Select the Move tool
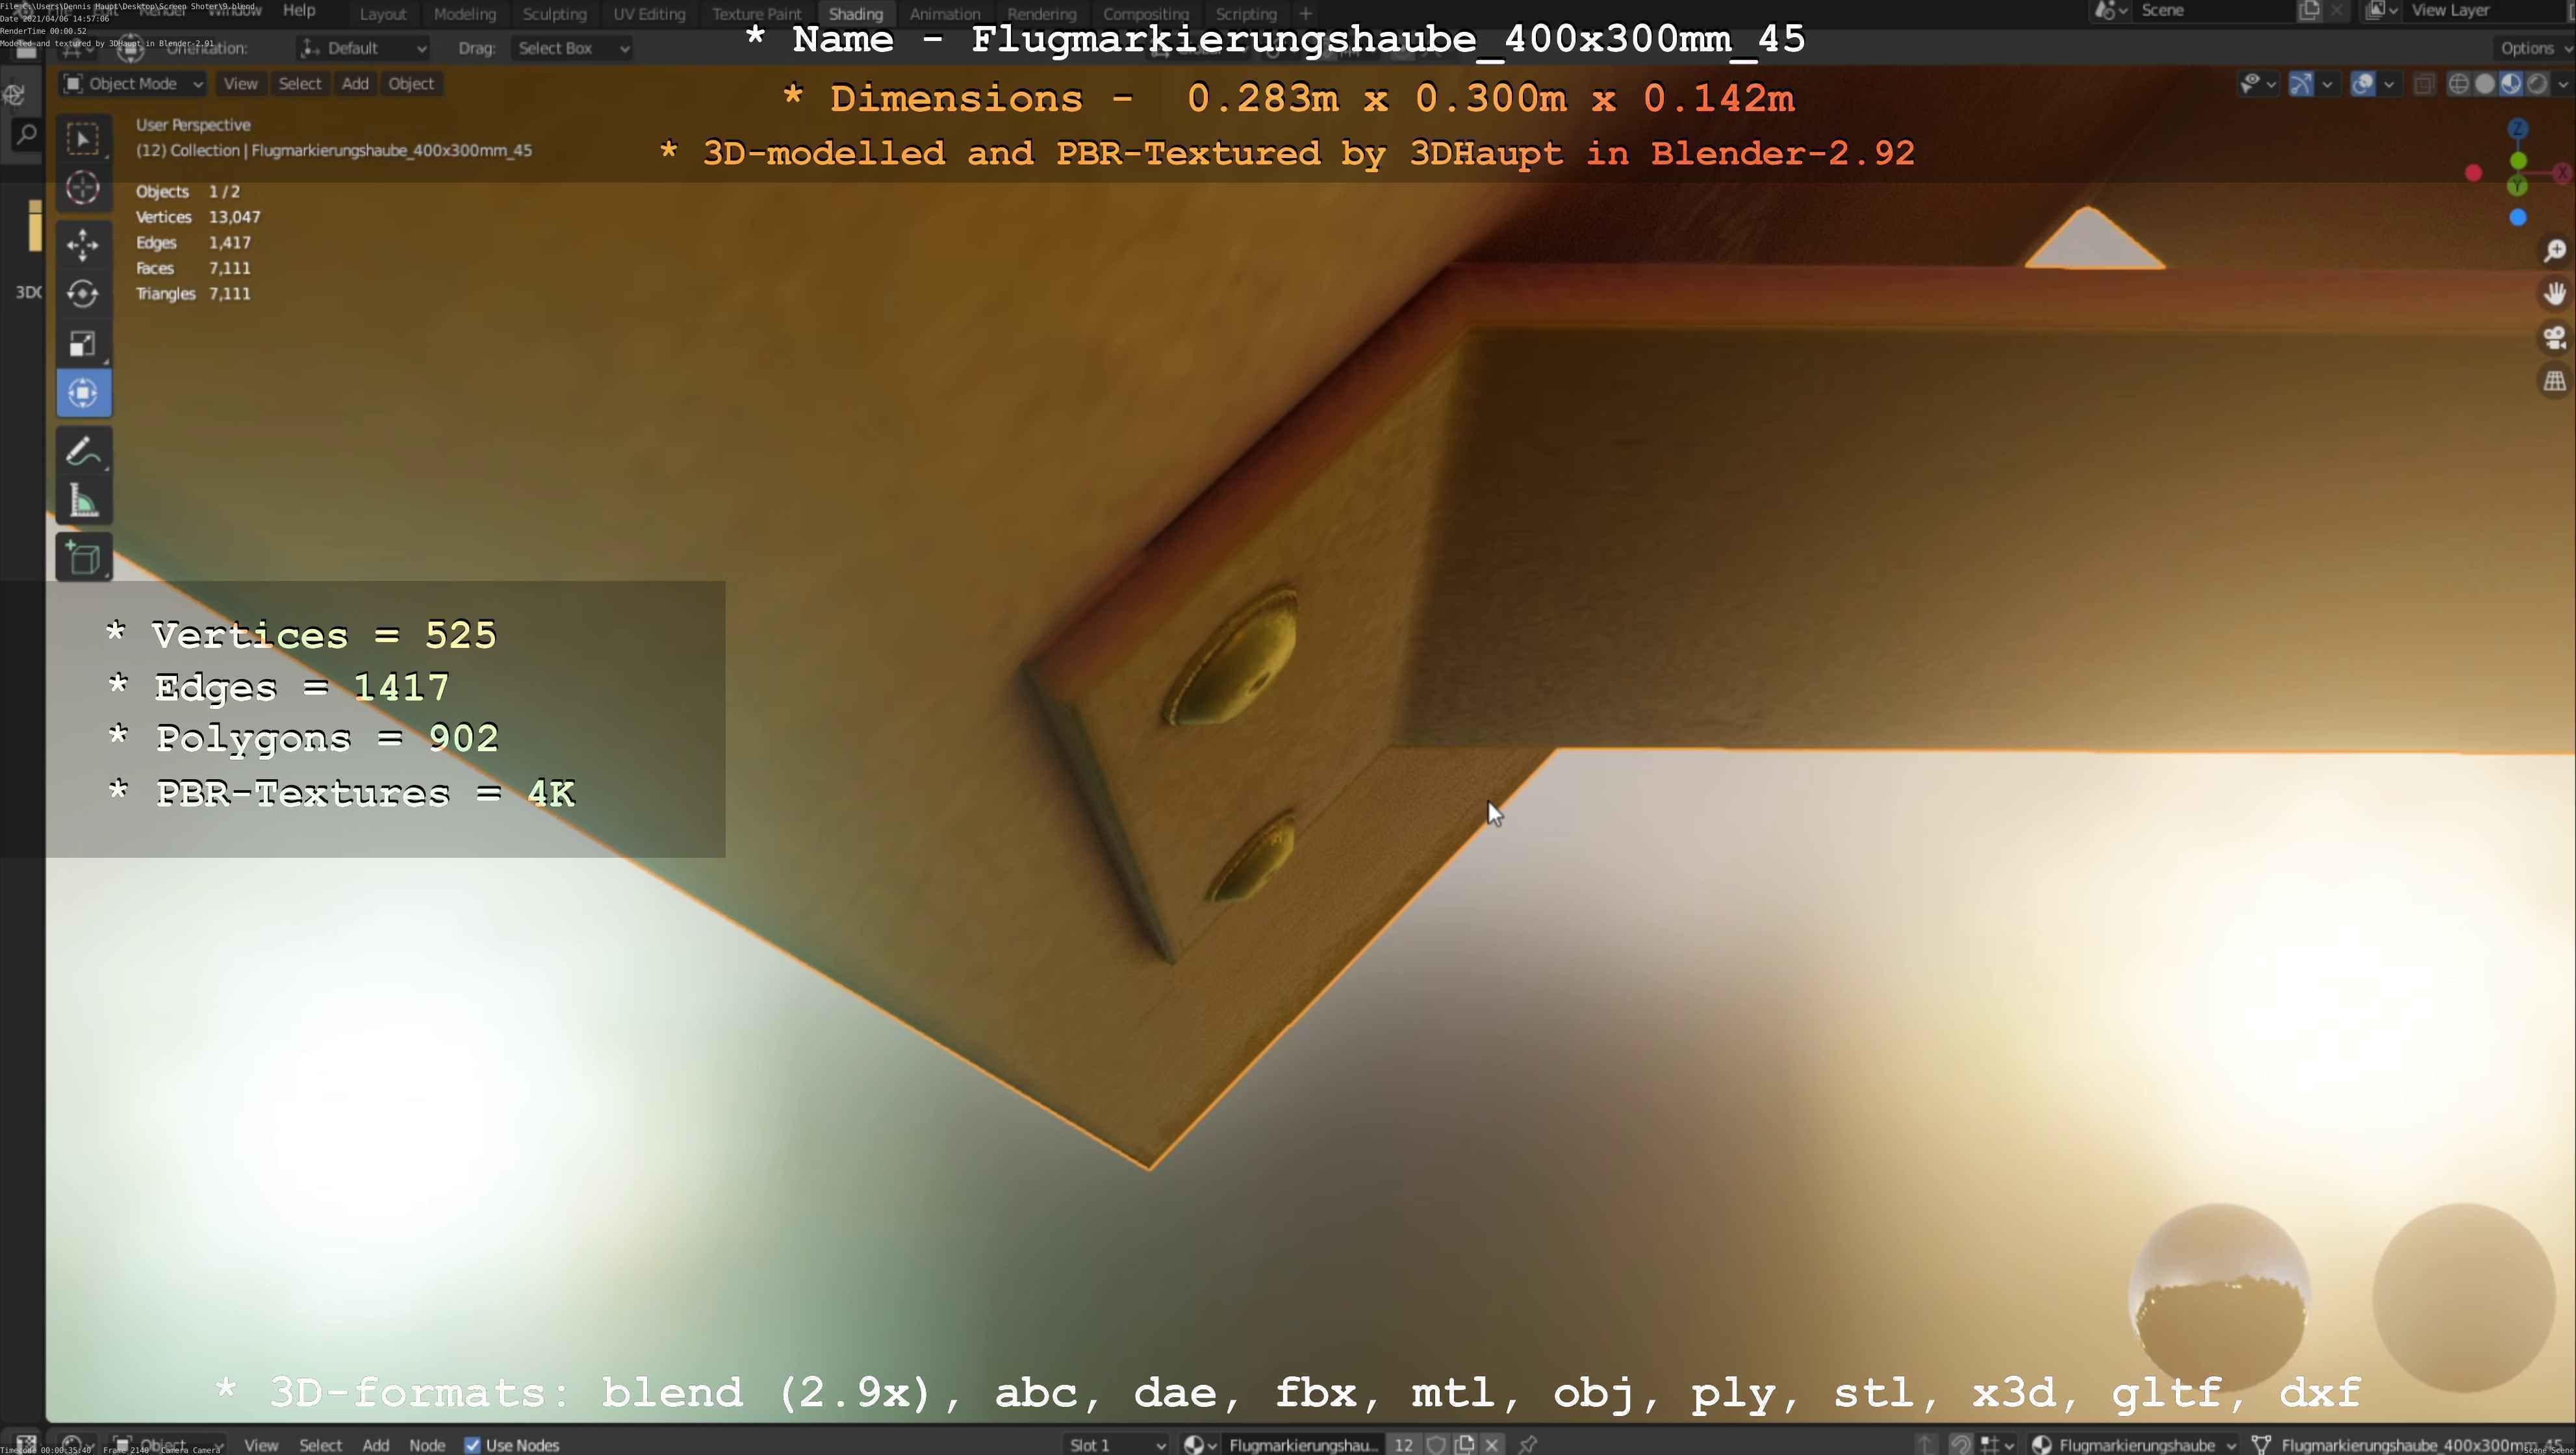Viewport: 2576px width, 1455px height. coord(83,244)
